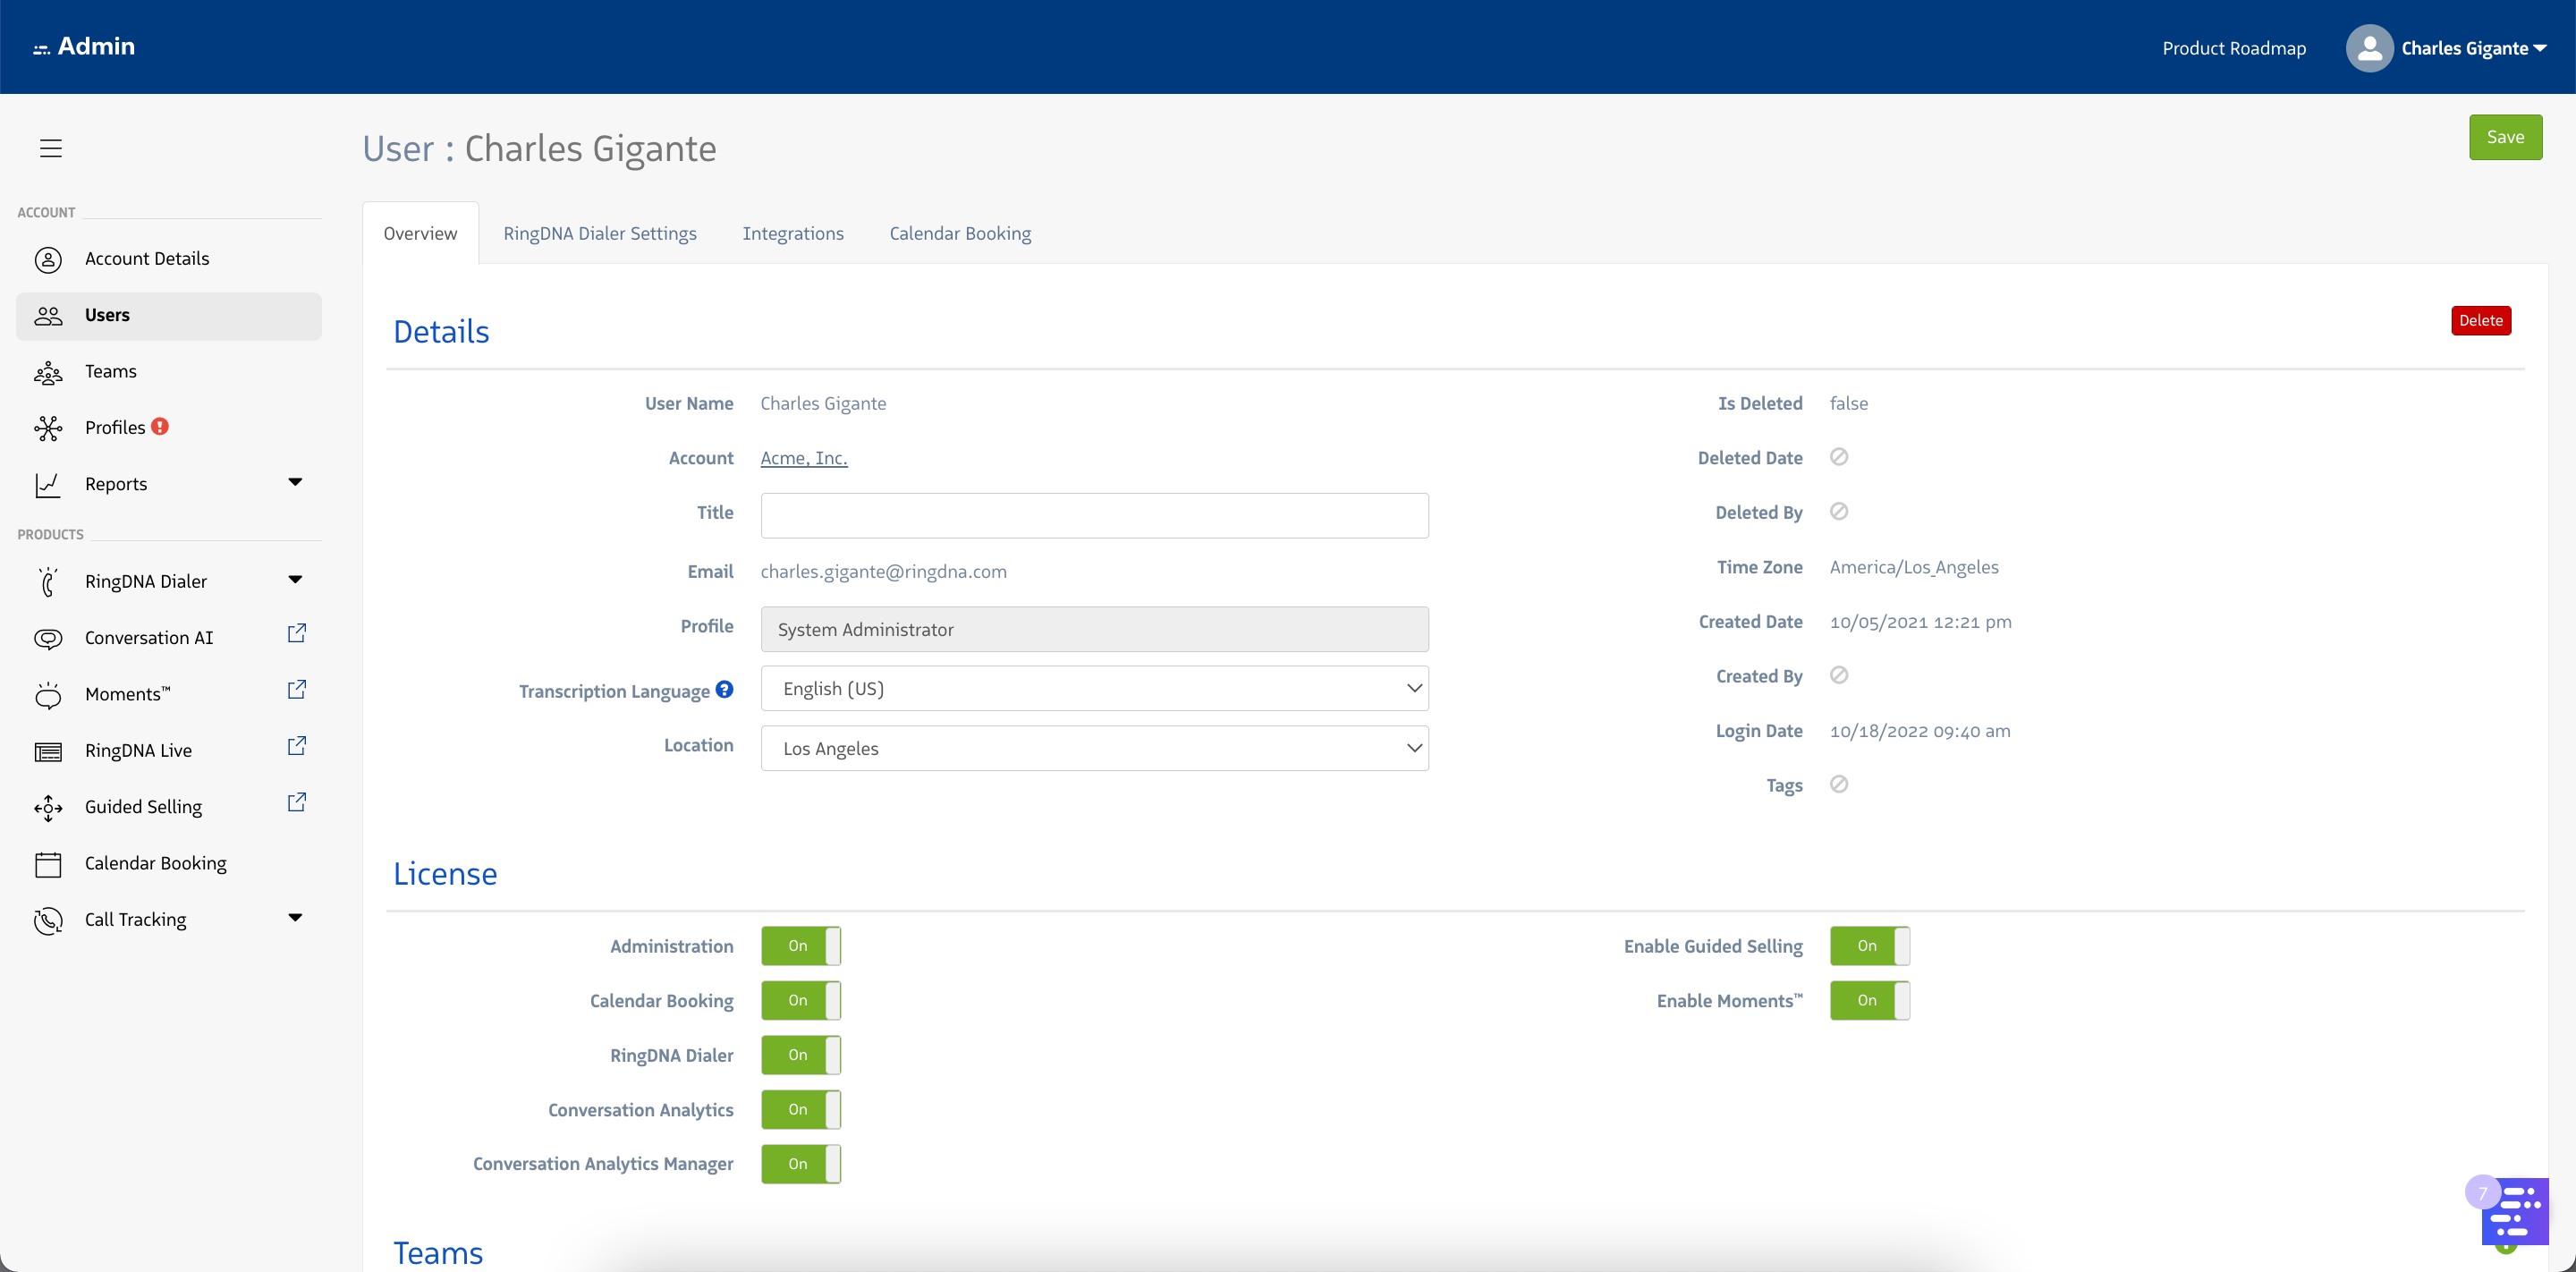Toggle off Conversation Analytics Manager

click(x=800, y=1163)
